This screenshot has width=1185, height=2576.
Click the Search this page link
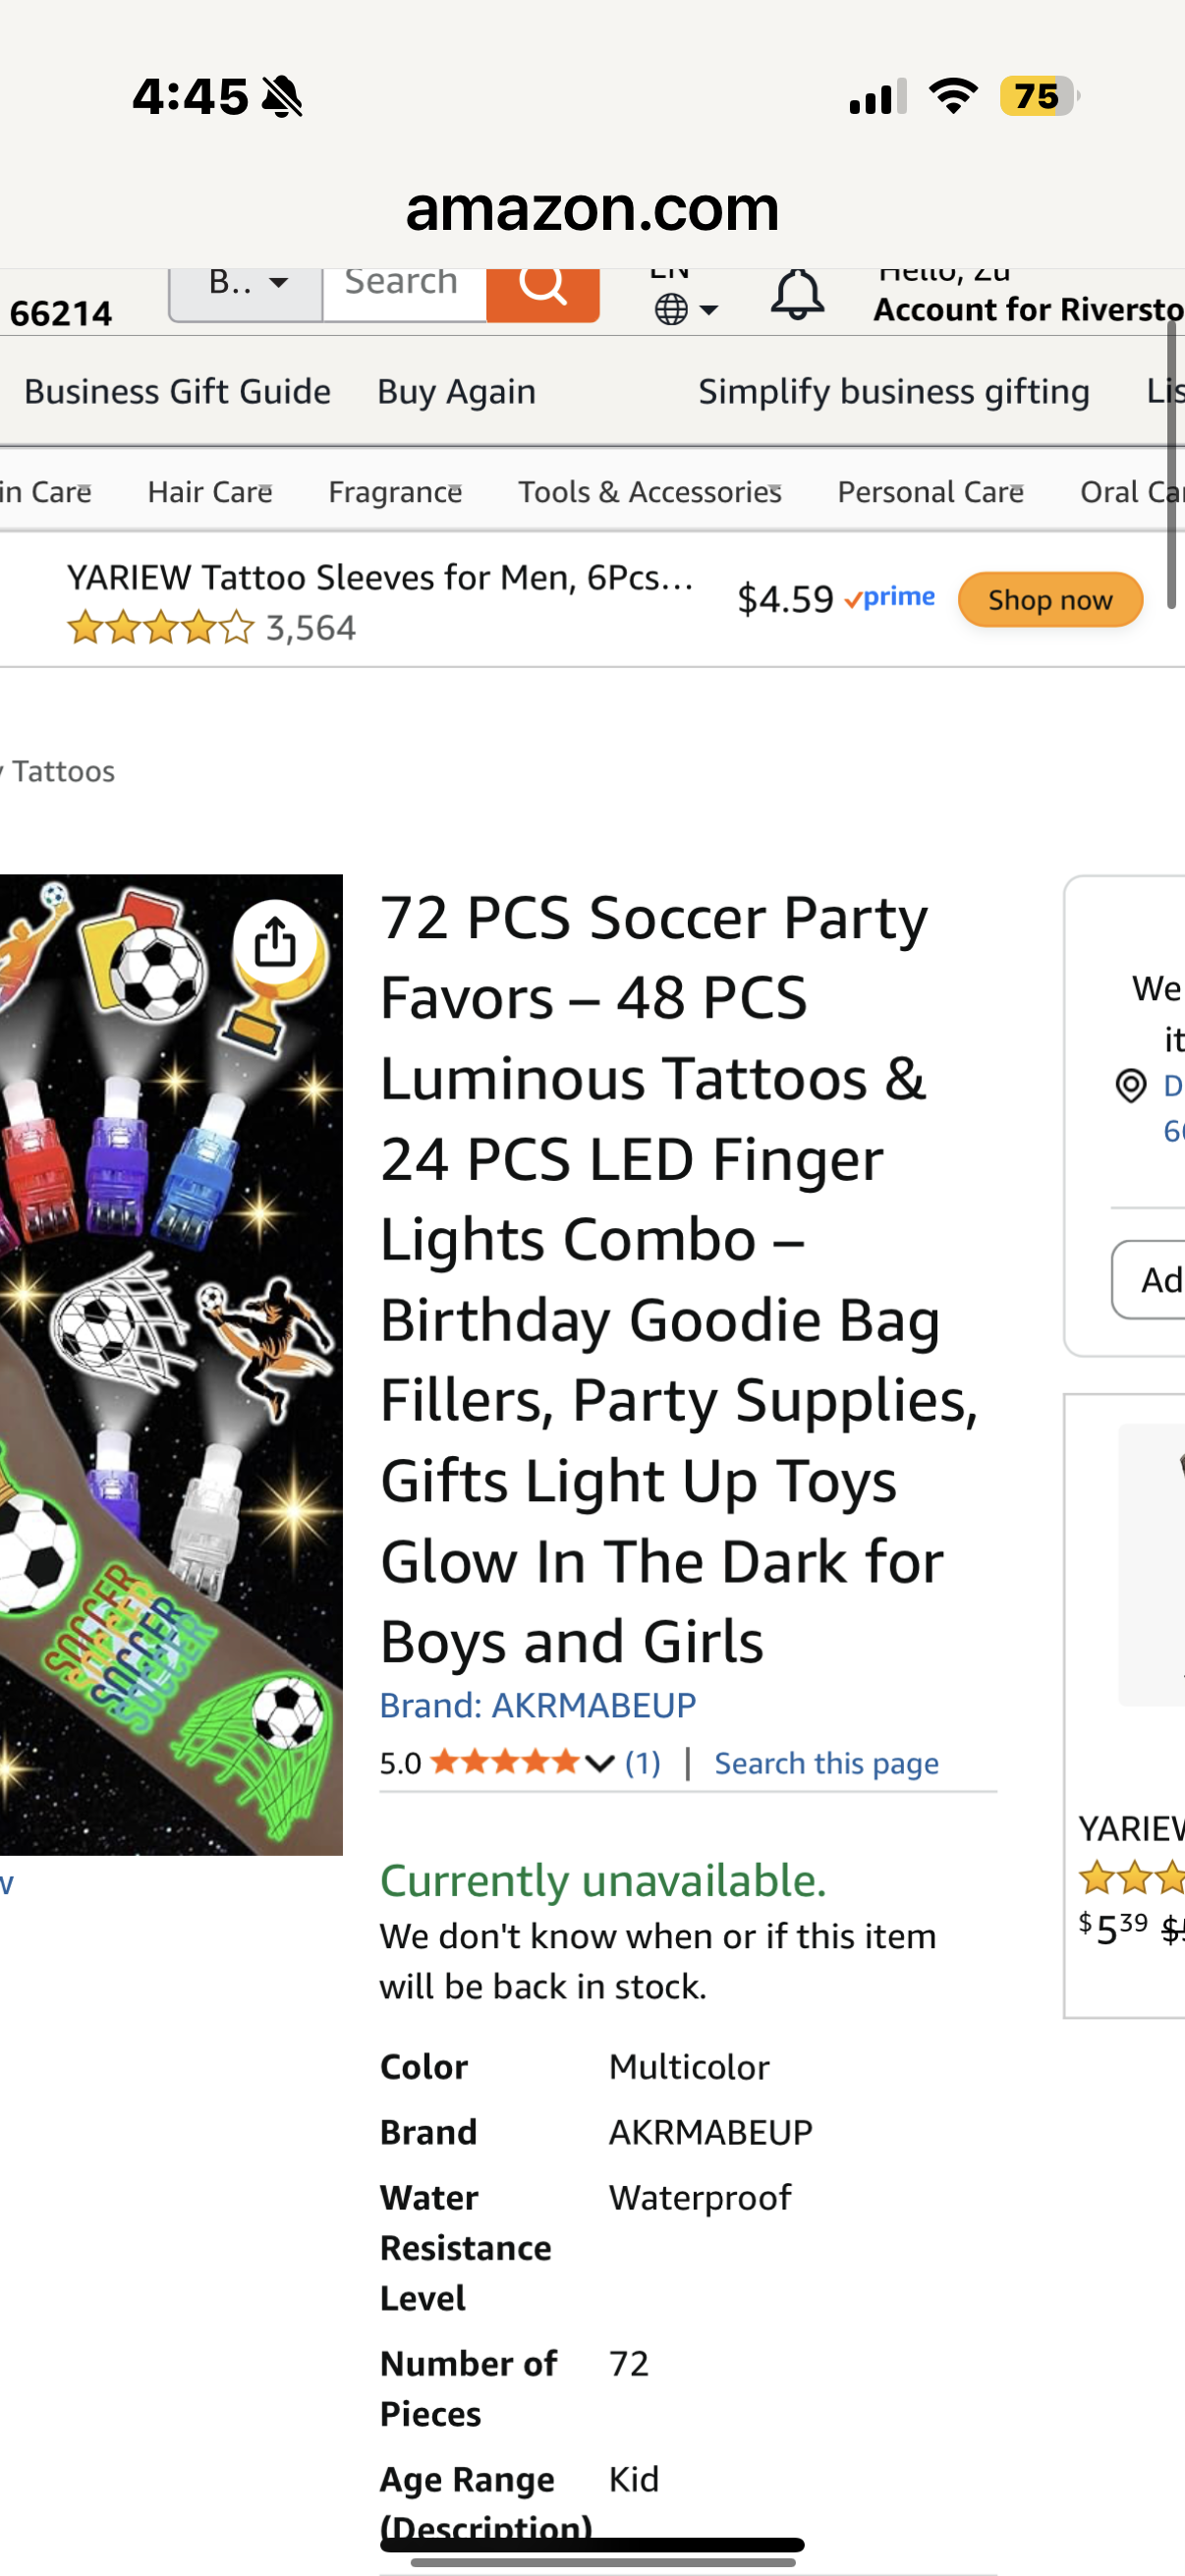(825, 1763)
